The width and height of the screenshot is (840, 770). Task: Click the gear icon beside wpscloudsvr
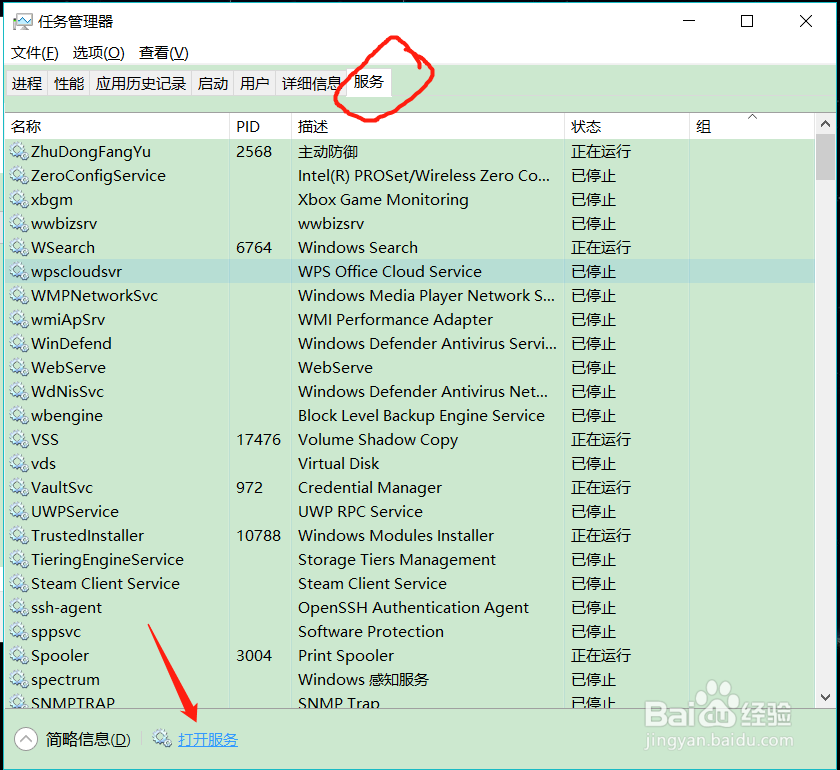coord(19,272)
